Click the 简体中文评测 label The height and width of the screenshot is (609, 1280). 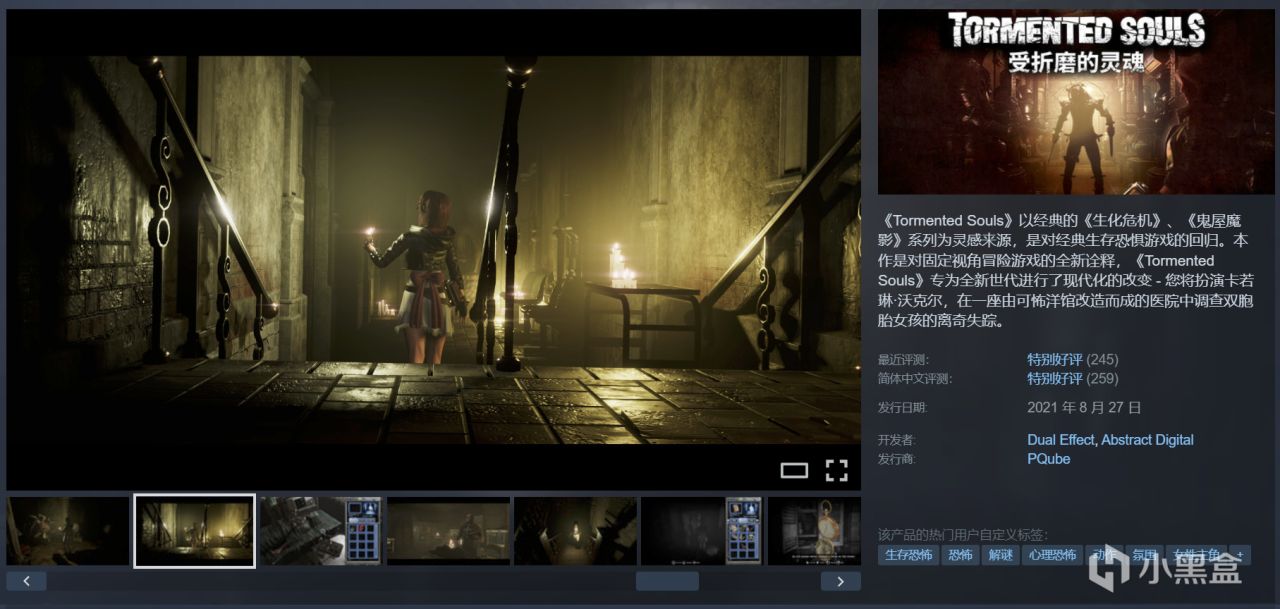click(x=914, y=379)
